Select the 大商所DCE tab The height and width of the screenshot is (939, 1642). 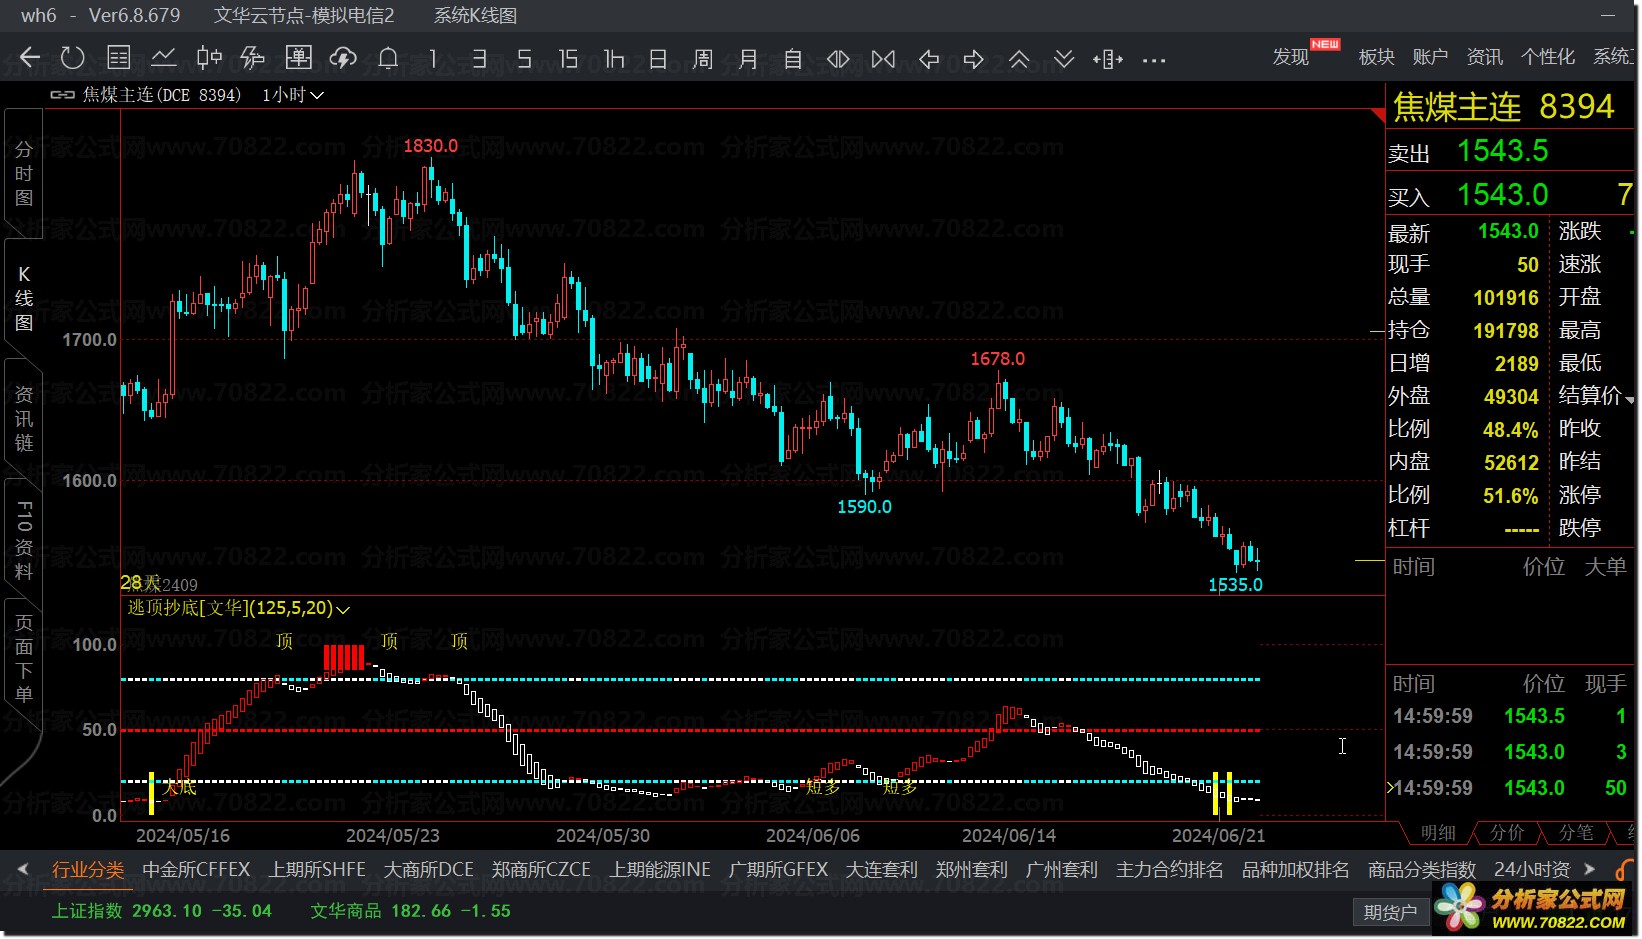[x=429, y=870]
